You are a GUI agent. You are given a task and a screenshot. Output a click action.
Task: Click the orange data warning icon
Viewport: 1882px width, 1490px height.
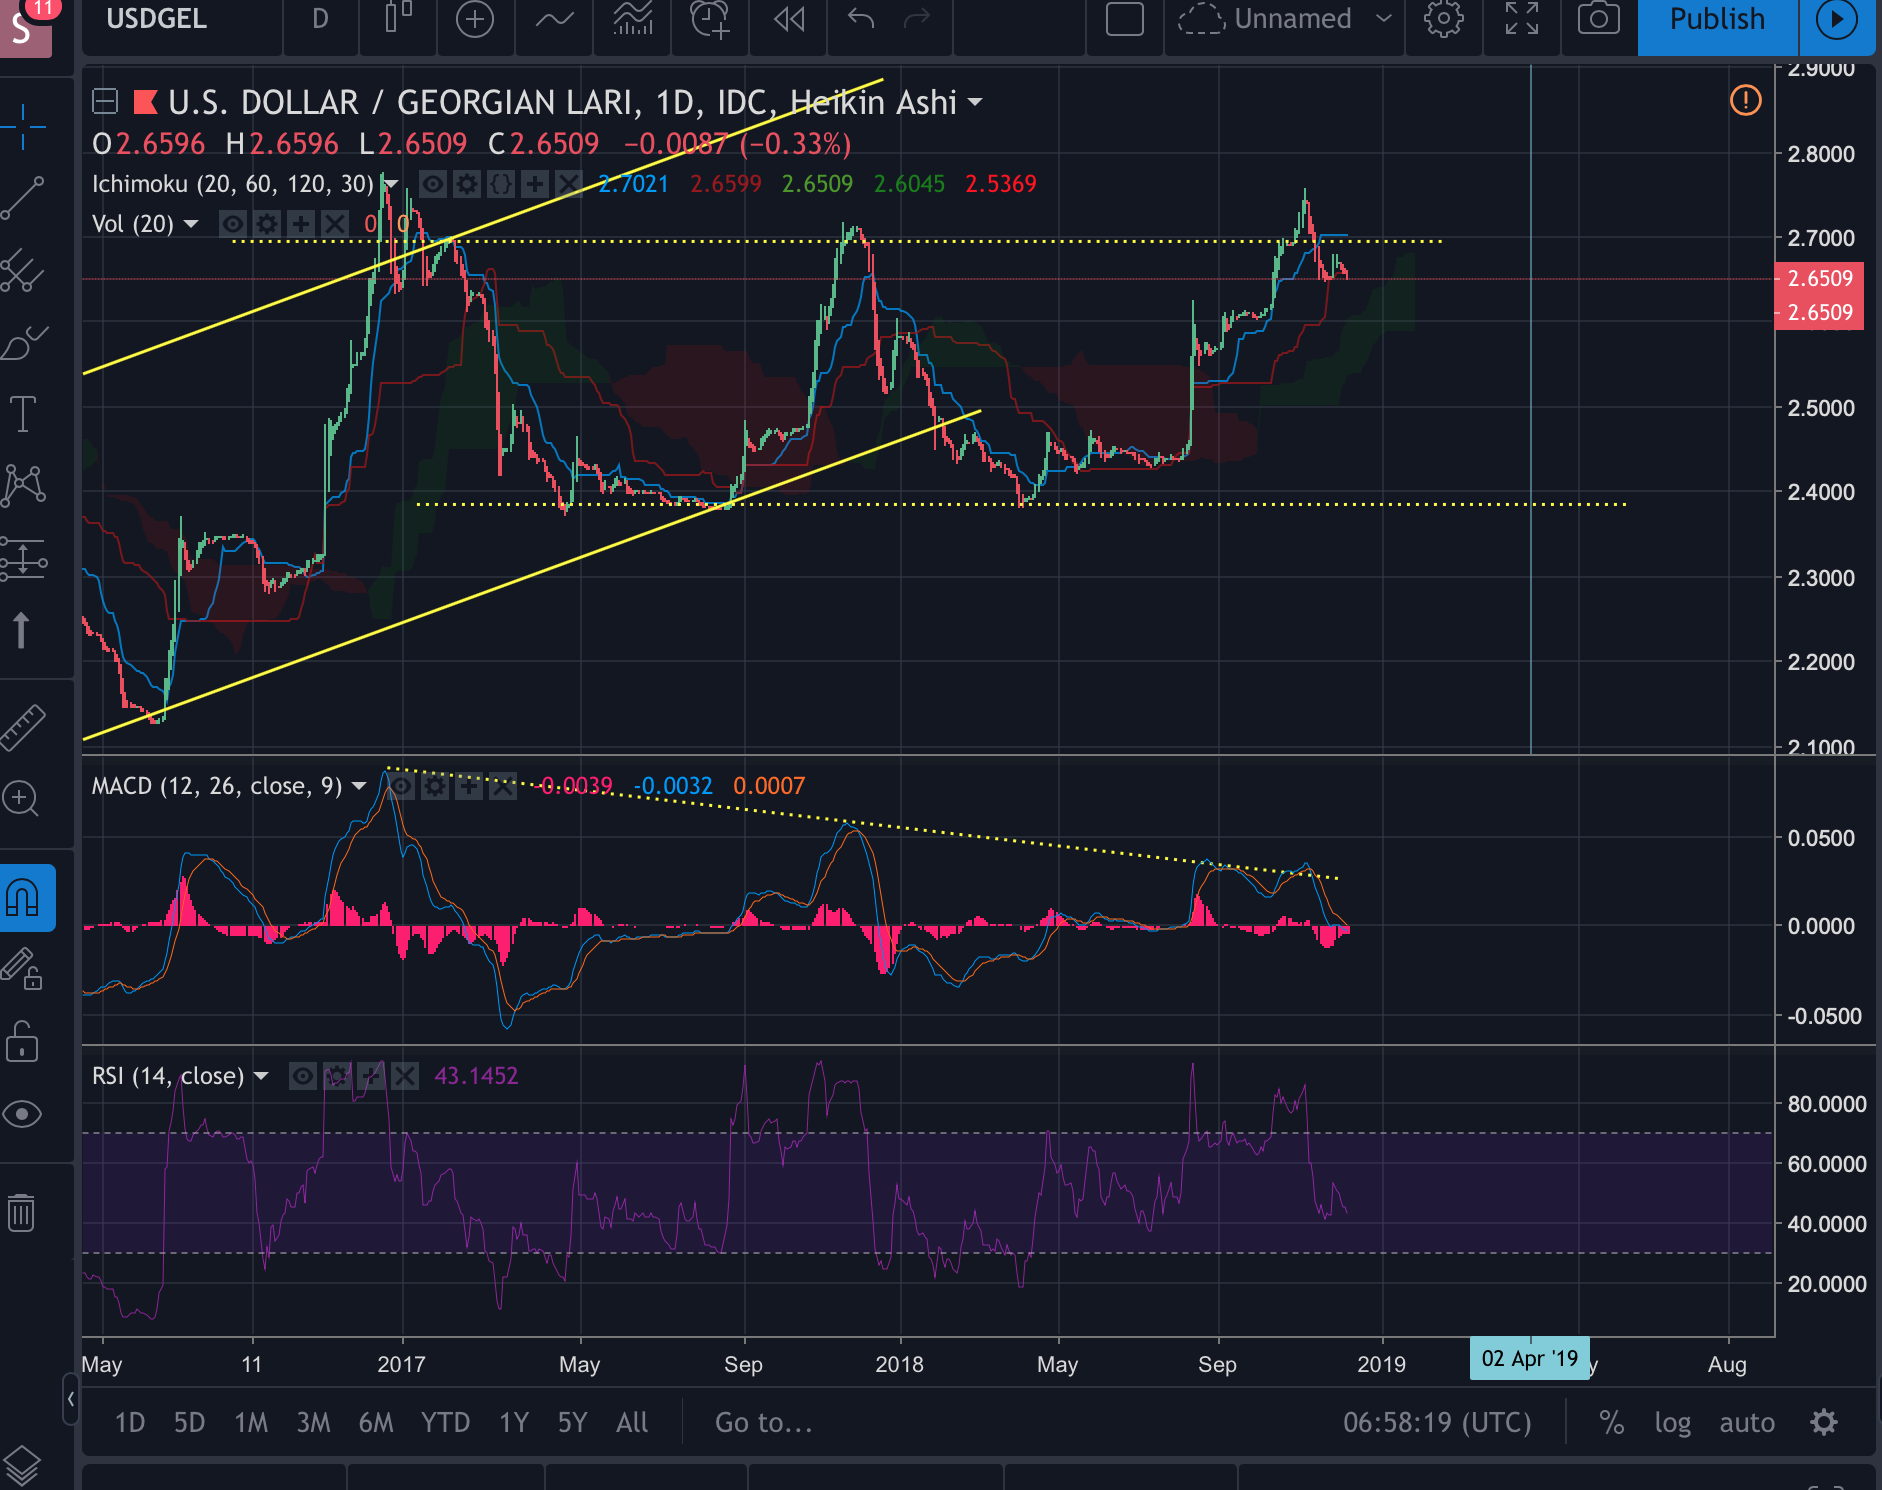tap(1746, 100)
